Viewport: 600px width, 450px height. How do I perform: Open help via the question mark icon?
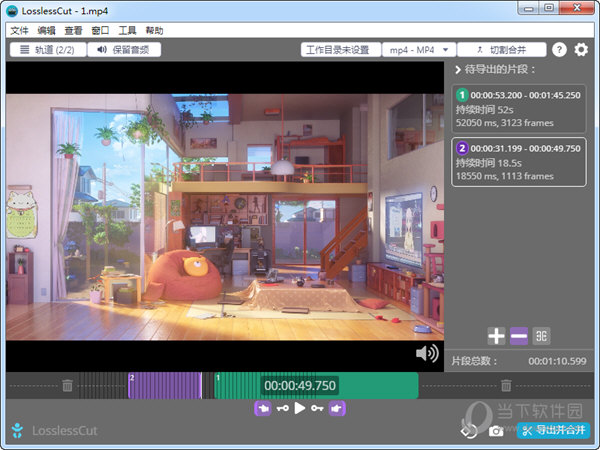tap(559, 50)
